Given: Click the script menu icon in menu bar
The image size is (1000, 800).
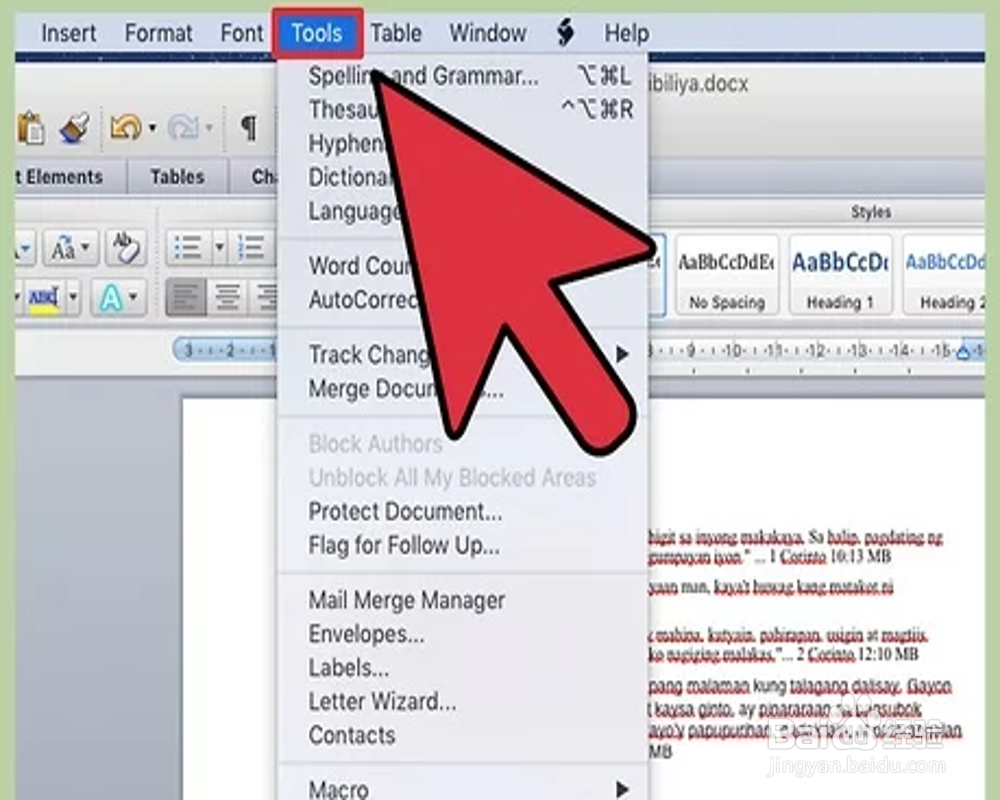Looking at the screenshot, I should [565, 33].
